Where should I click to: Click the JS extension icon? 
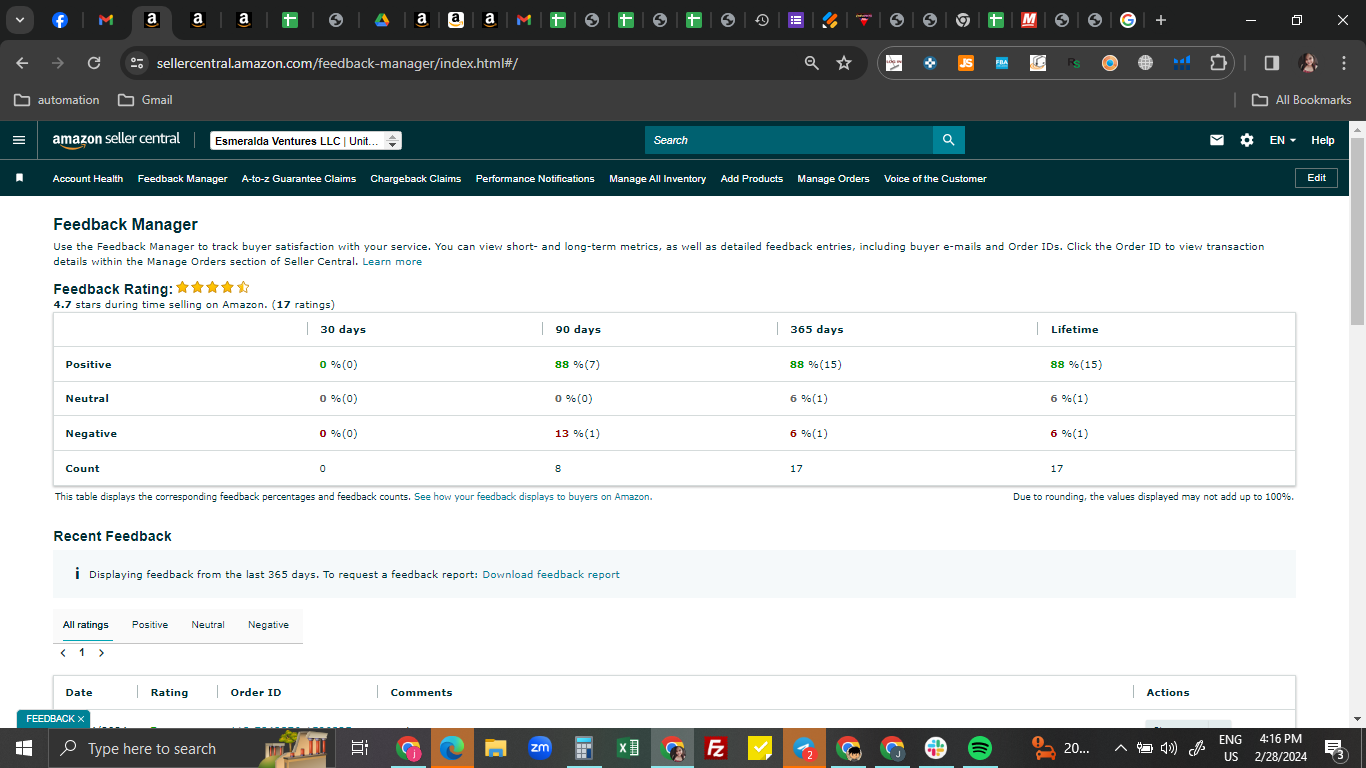point(966,63)
